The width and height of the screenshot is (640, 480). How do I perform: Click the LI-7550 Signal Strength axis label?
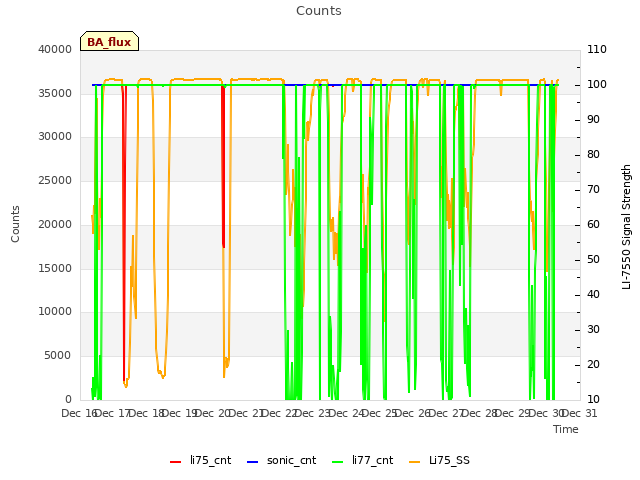[x=626, y=227]
